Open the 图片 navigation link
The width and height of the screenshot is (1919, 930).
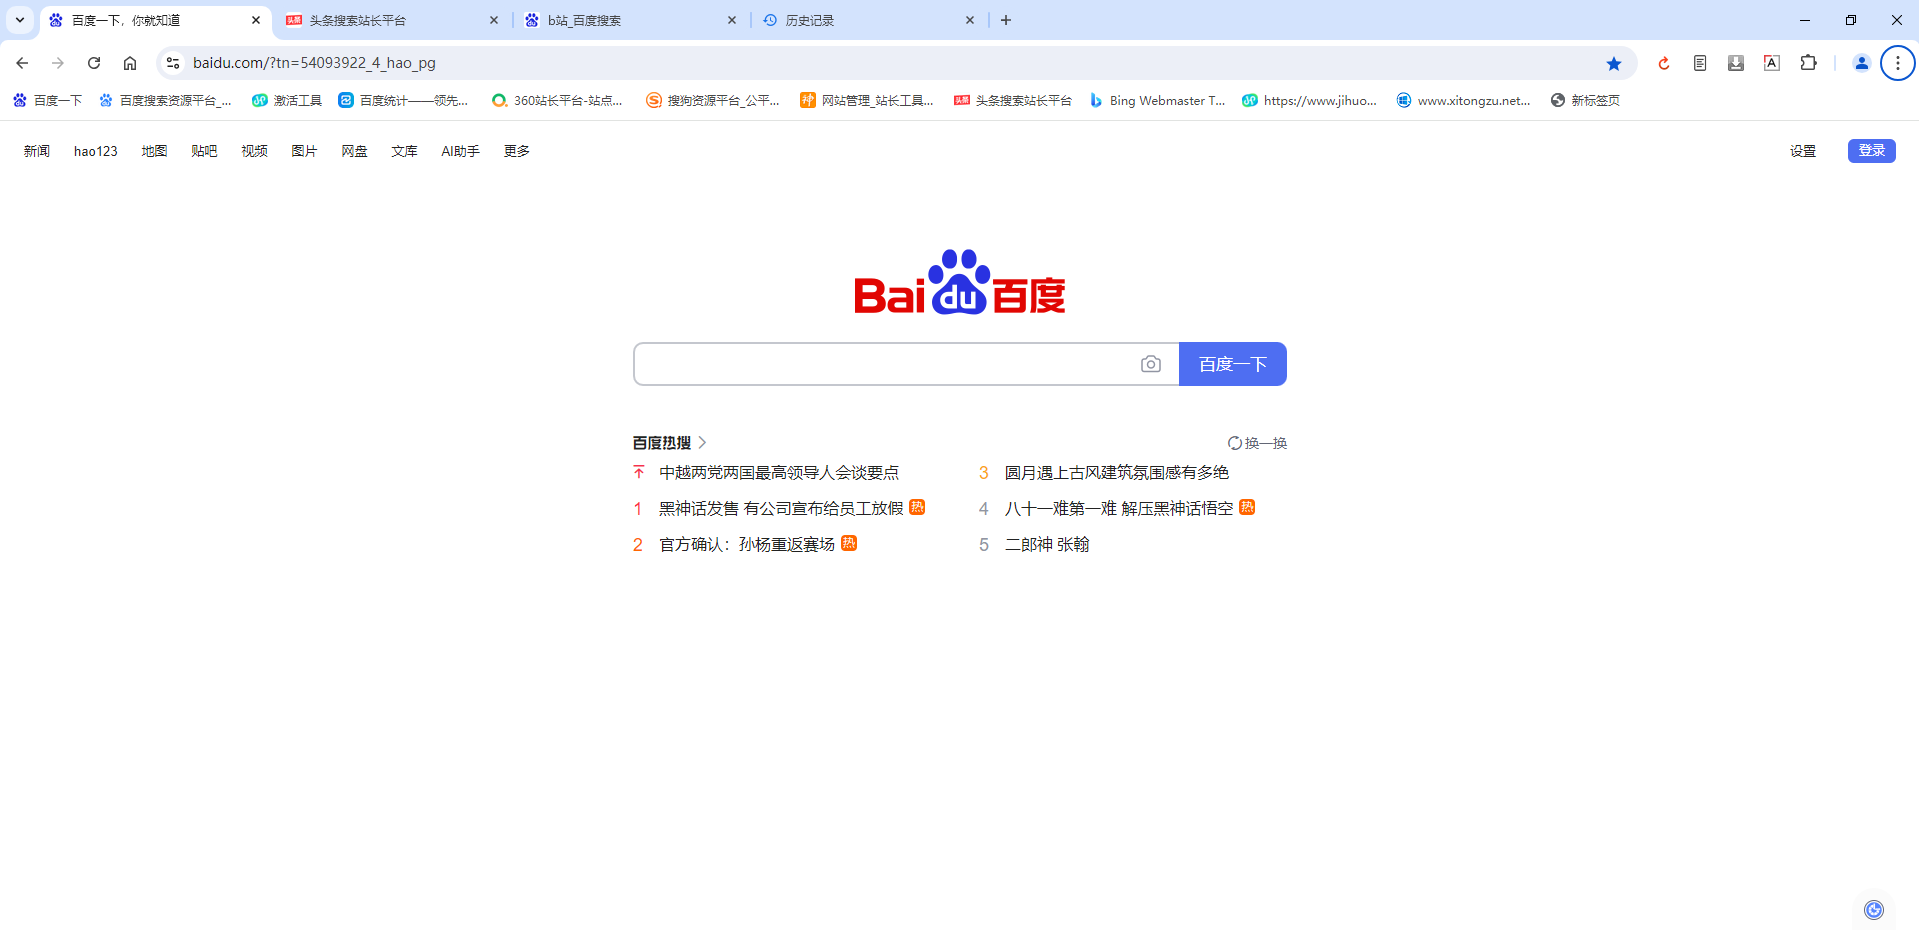pos(304,151)
